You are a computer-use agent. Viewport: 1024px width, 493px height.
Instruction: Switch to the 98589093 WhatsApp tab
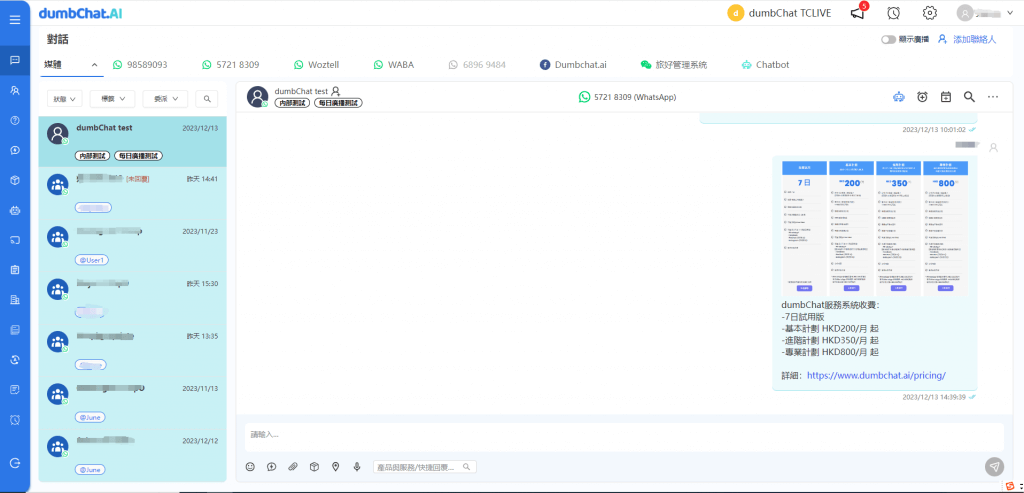pyautogui.click(x=140, y=65)
